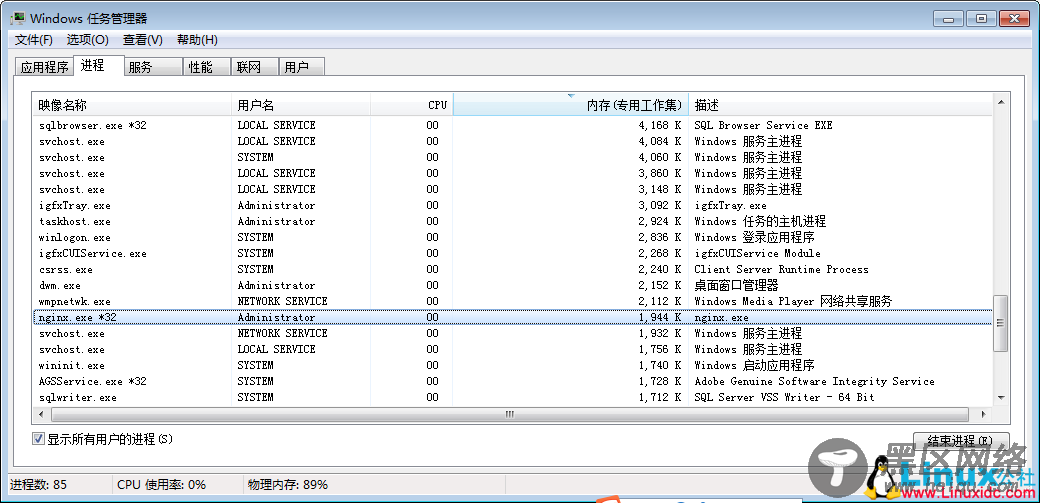1040x503 pixels.
Task: Click the 桌面窗口管理器 description
Action: click(x=736, y=285)
